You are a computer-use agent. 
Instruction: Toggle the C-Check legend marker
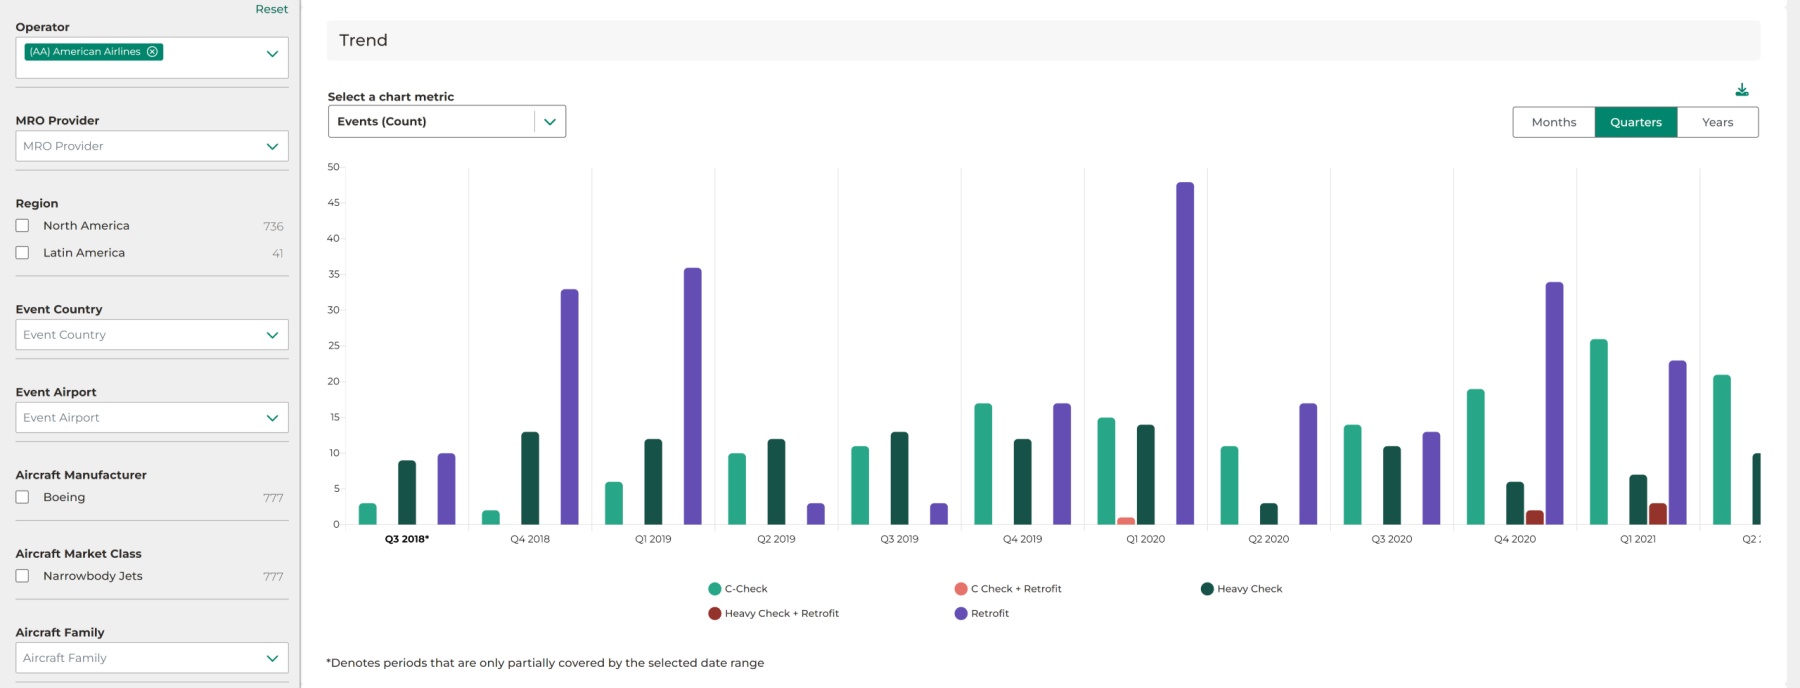click(714, 589)
